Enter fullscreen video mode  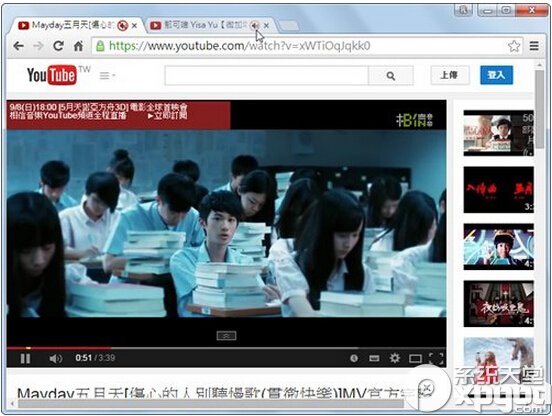click(x=436, y=359)
